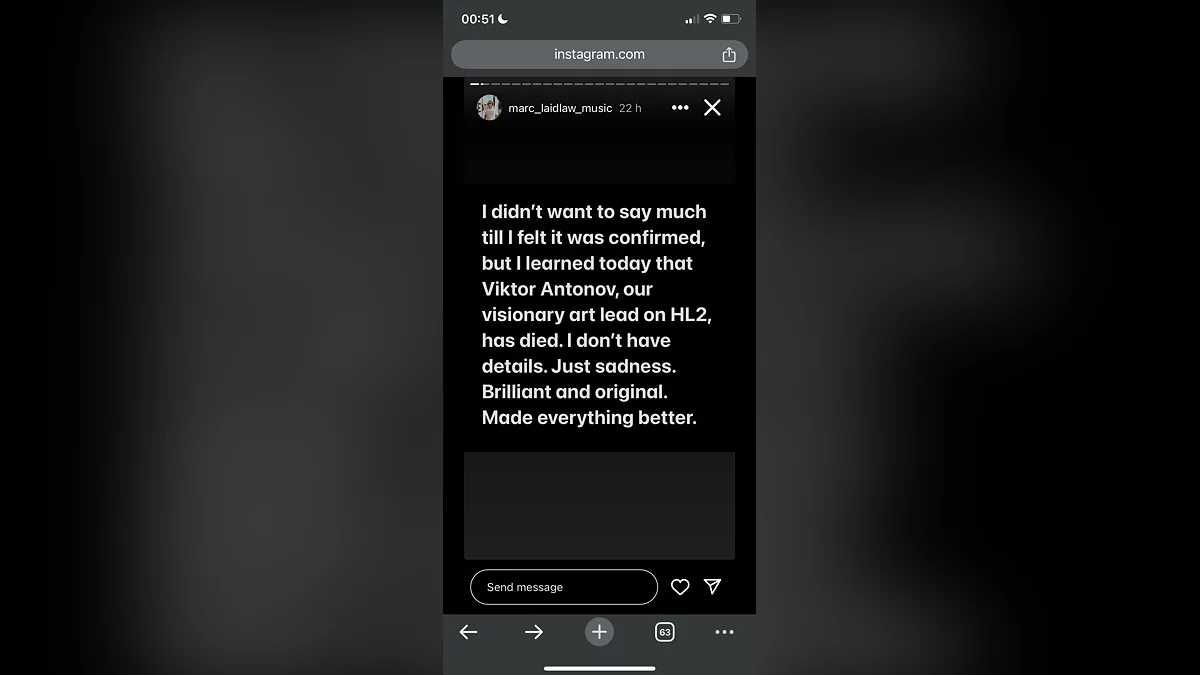
Task: Open story options three-dot menu
Action: (x=680, y=108)
